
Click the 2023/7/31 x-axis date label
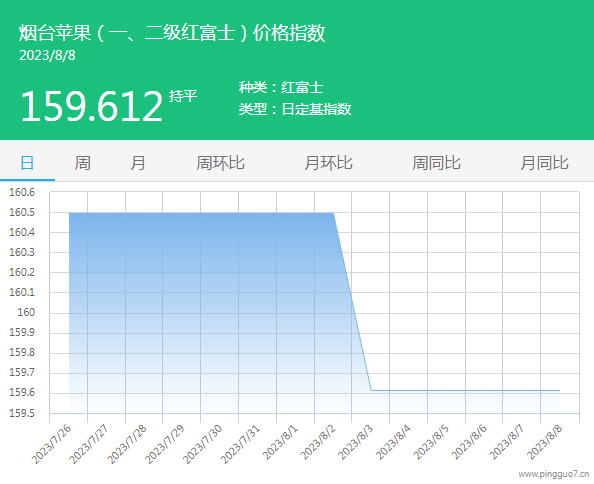(241, 445)
